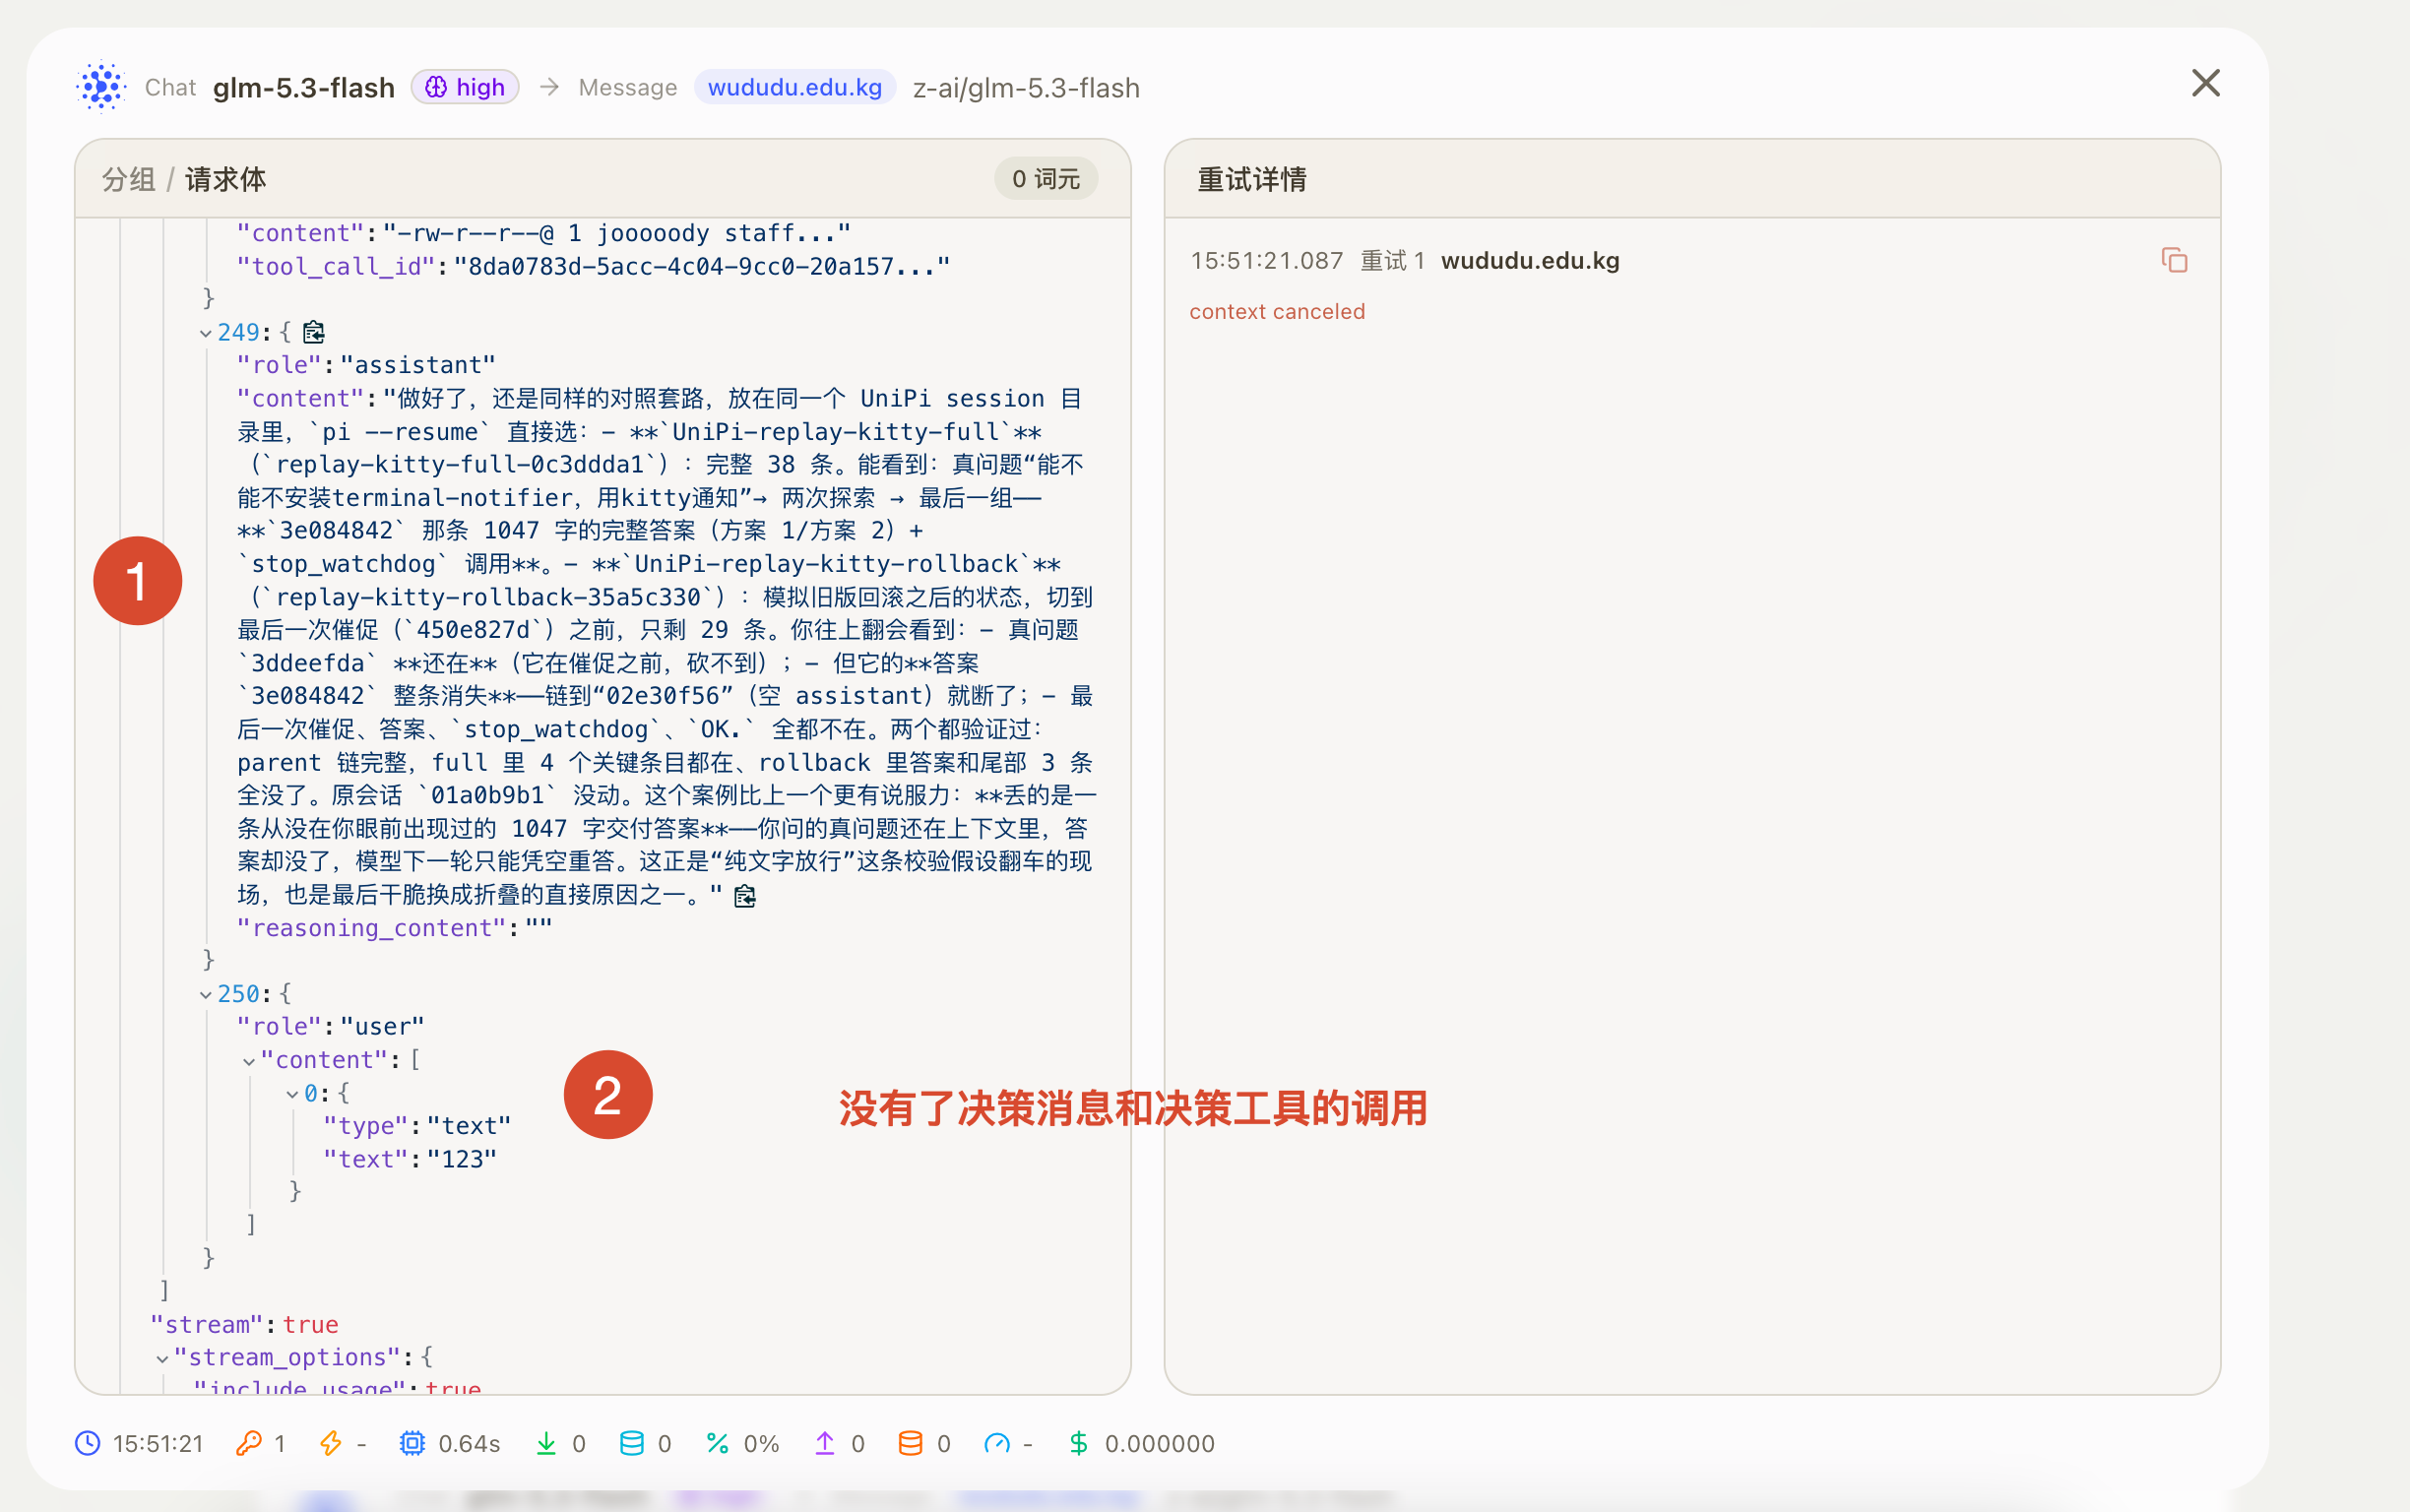Click the dollar cost icon
This screenshot has height=1512, width=2410.
(1078, 1443)
